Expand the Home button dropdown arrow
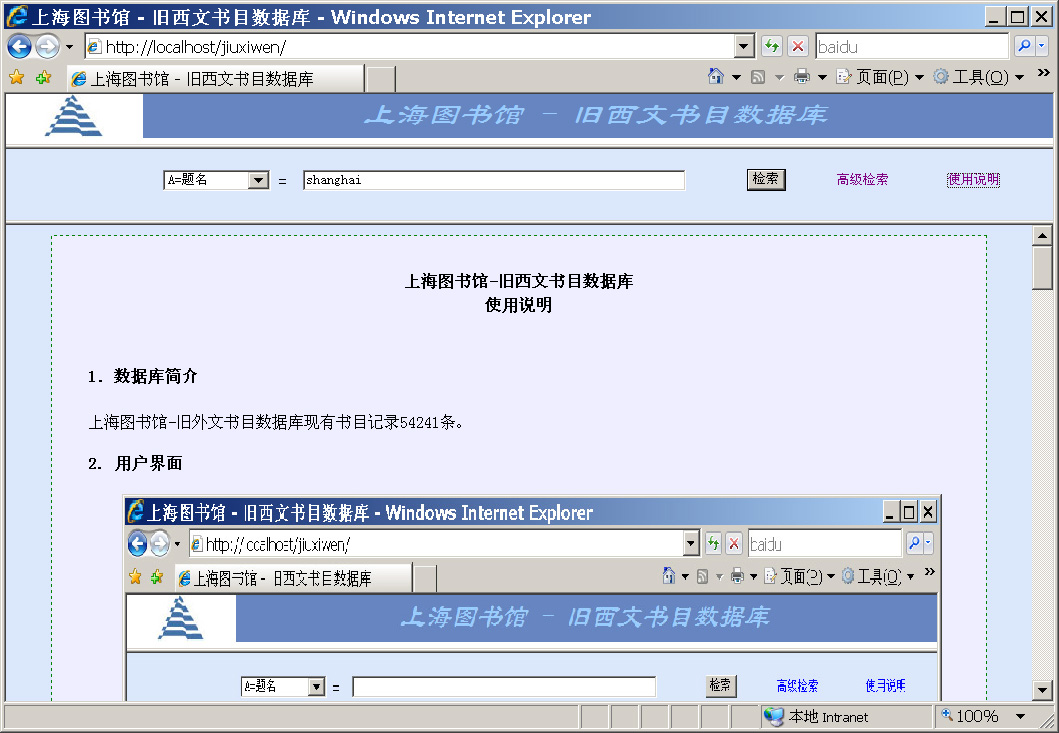The height and width of the screenshot is (733, 1059). pos(736,77)
